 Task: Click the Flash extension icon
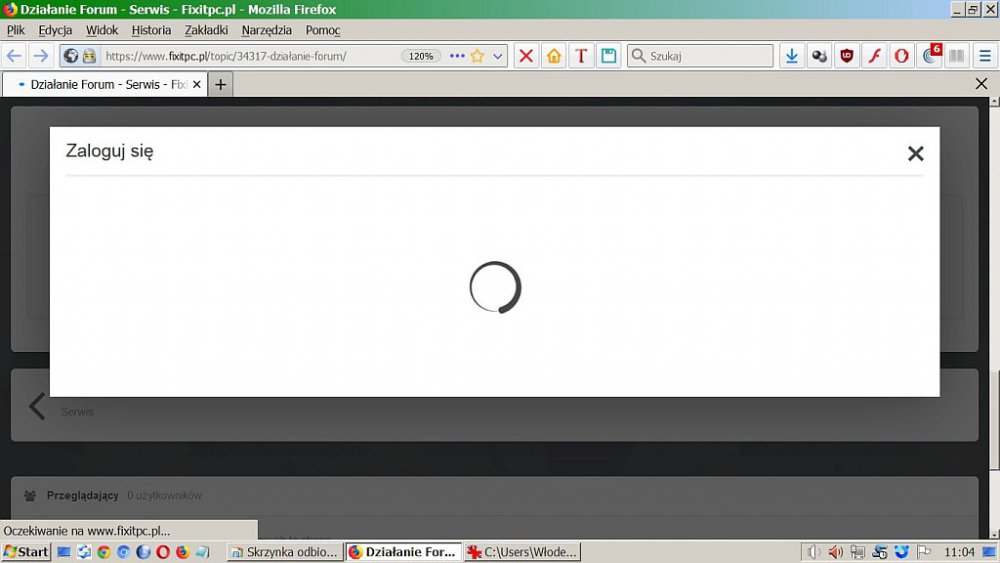(x=874, y=56)
